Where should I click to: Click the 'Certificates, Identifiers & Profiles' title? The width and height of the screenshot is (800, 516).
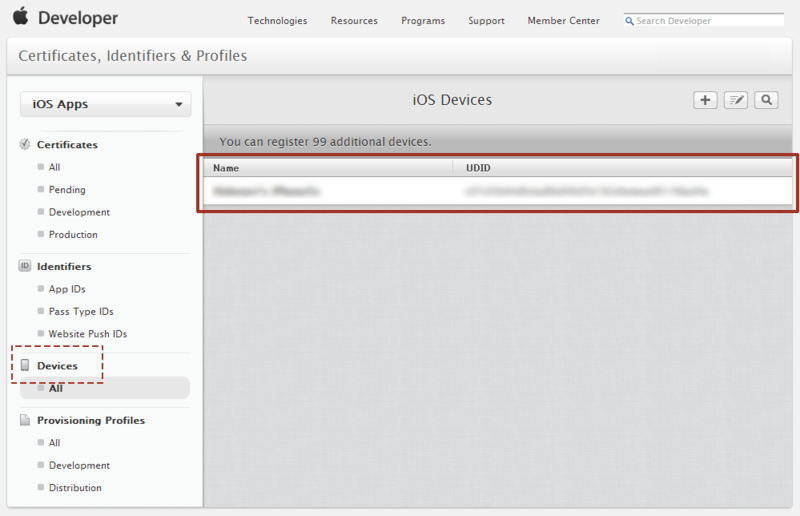[133, 56]
